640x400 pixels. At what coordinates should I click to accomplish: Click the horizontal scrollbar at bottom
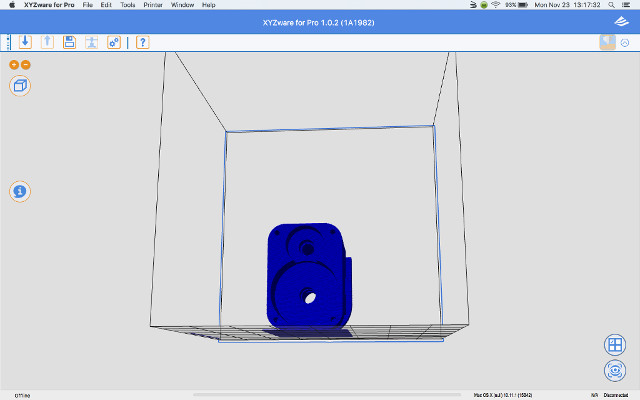pyautogui.click(x=327, y=395)
